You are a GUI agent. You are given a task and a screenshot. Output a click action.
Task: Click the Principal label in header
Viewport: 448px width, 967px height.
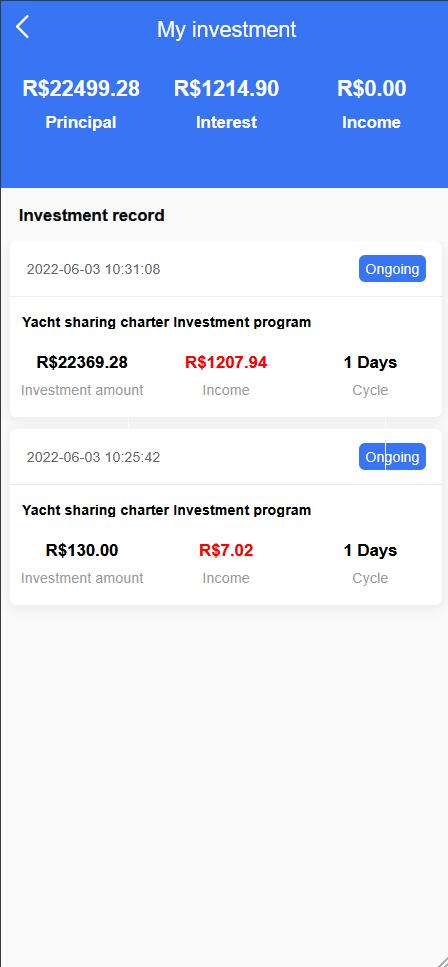point(81,122)
